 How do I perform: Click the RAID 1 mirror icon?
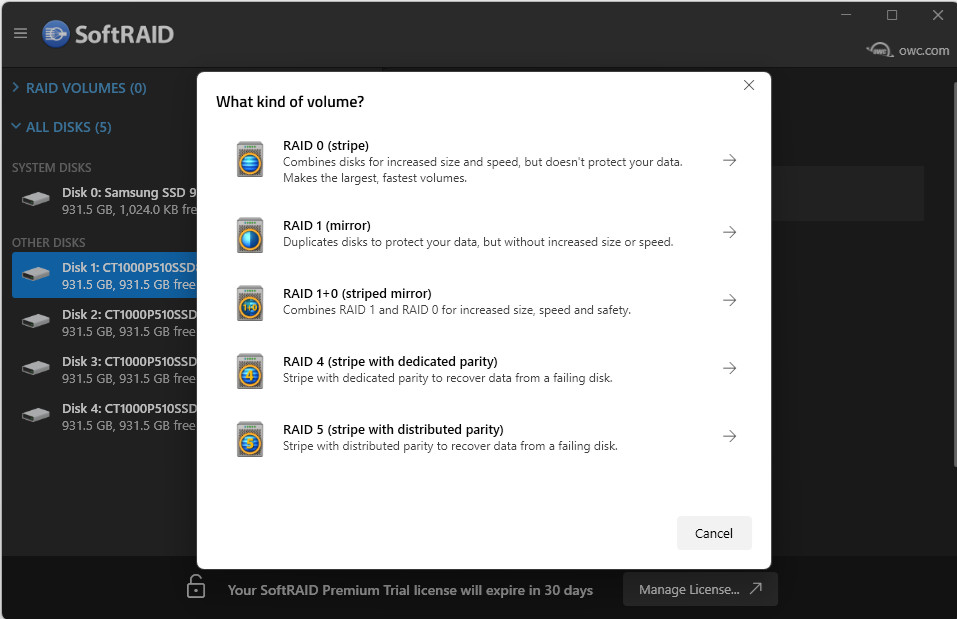point(250,235)
